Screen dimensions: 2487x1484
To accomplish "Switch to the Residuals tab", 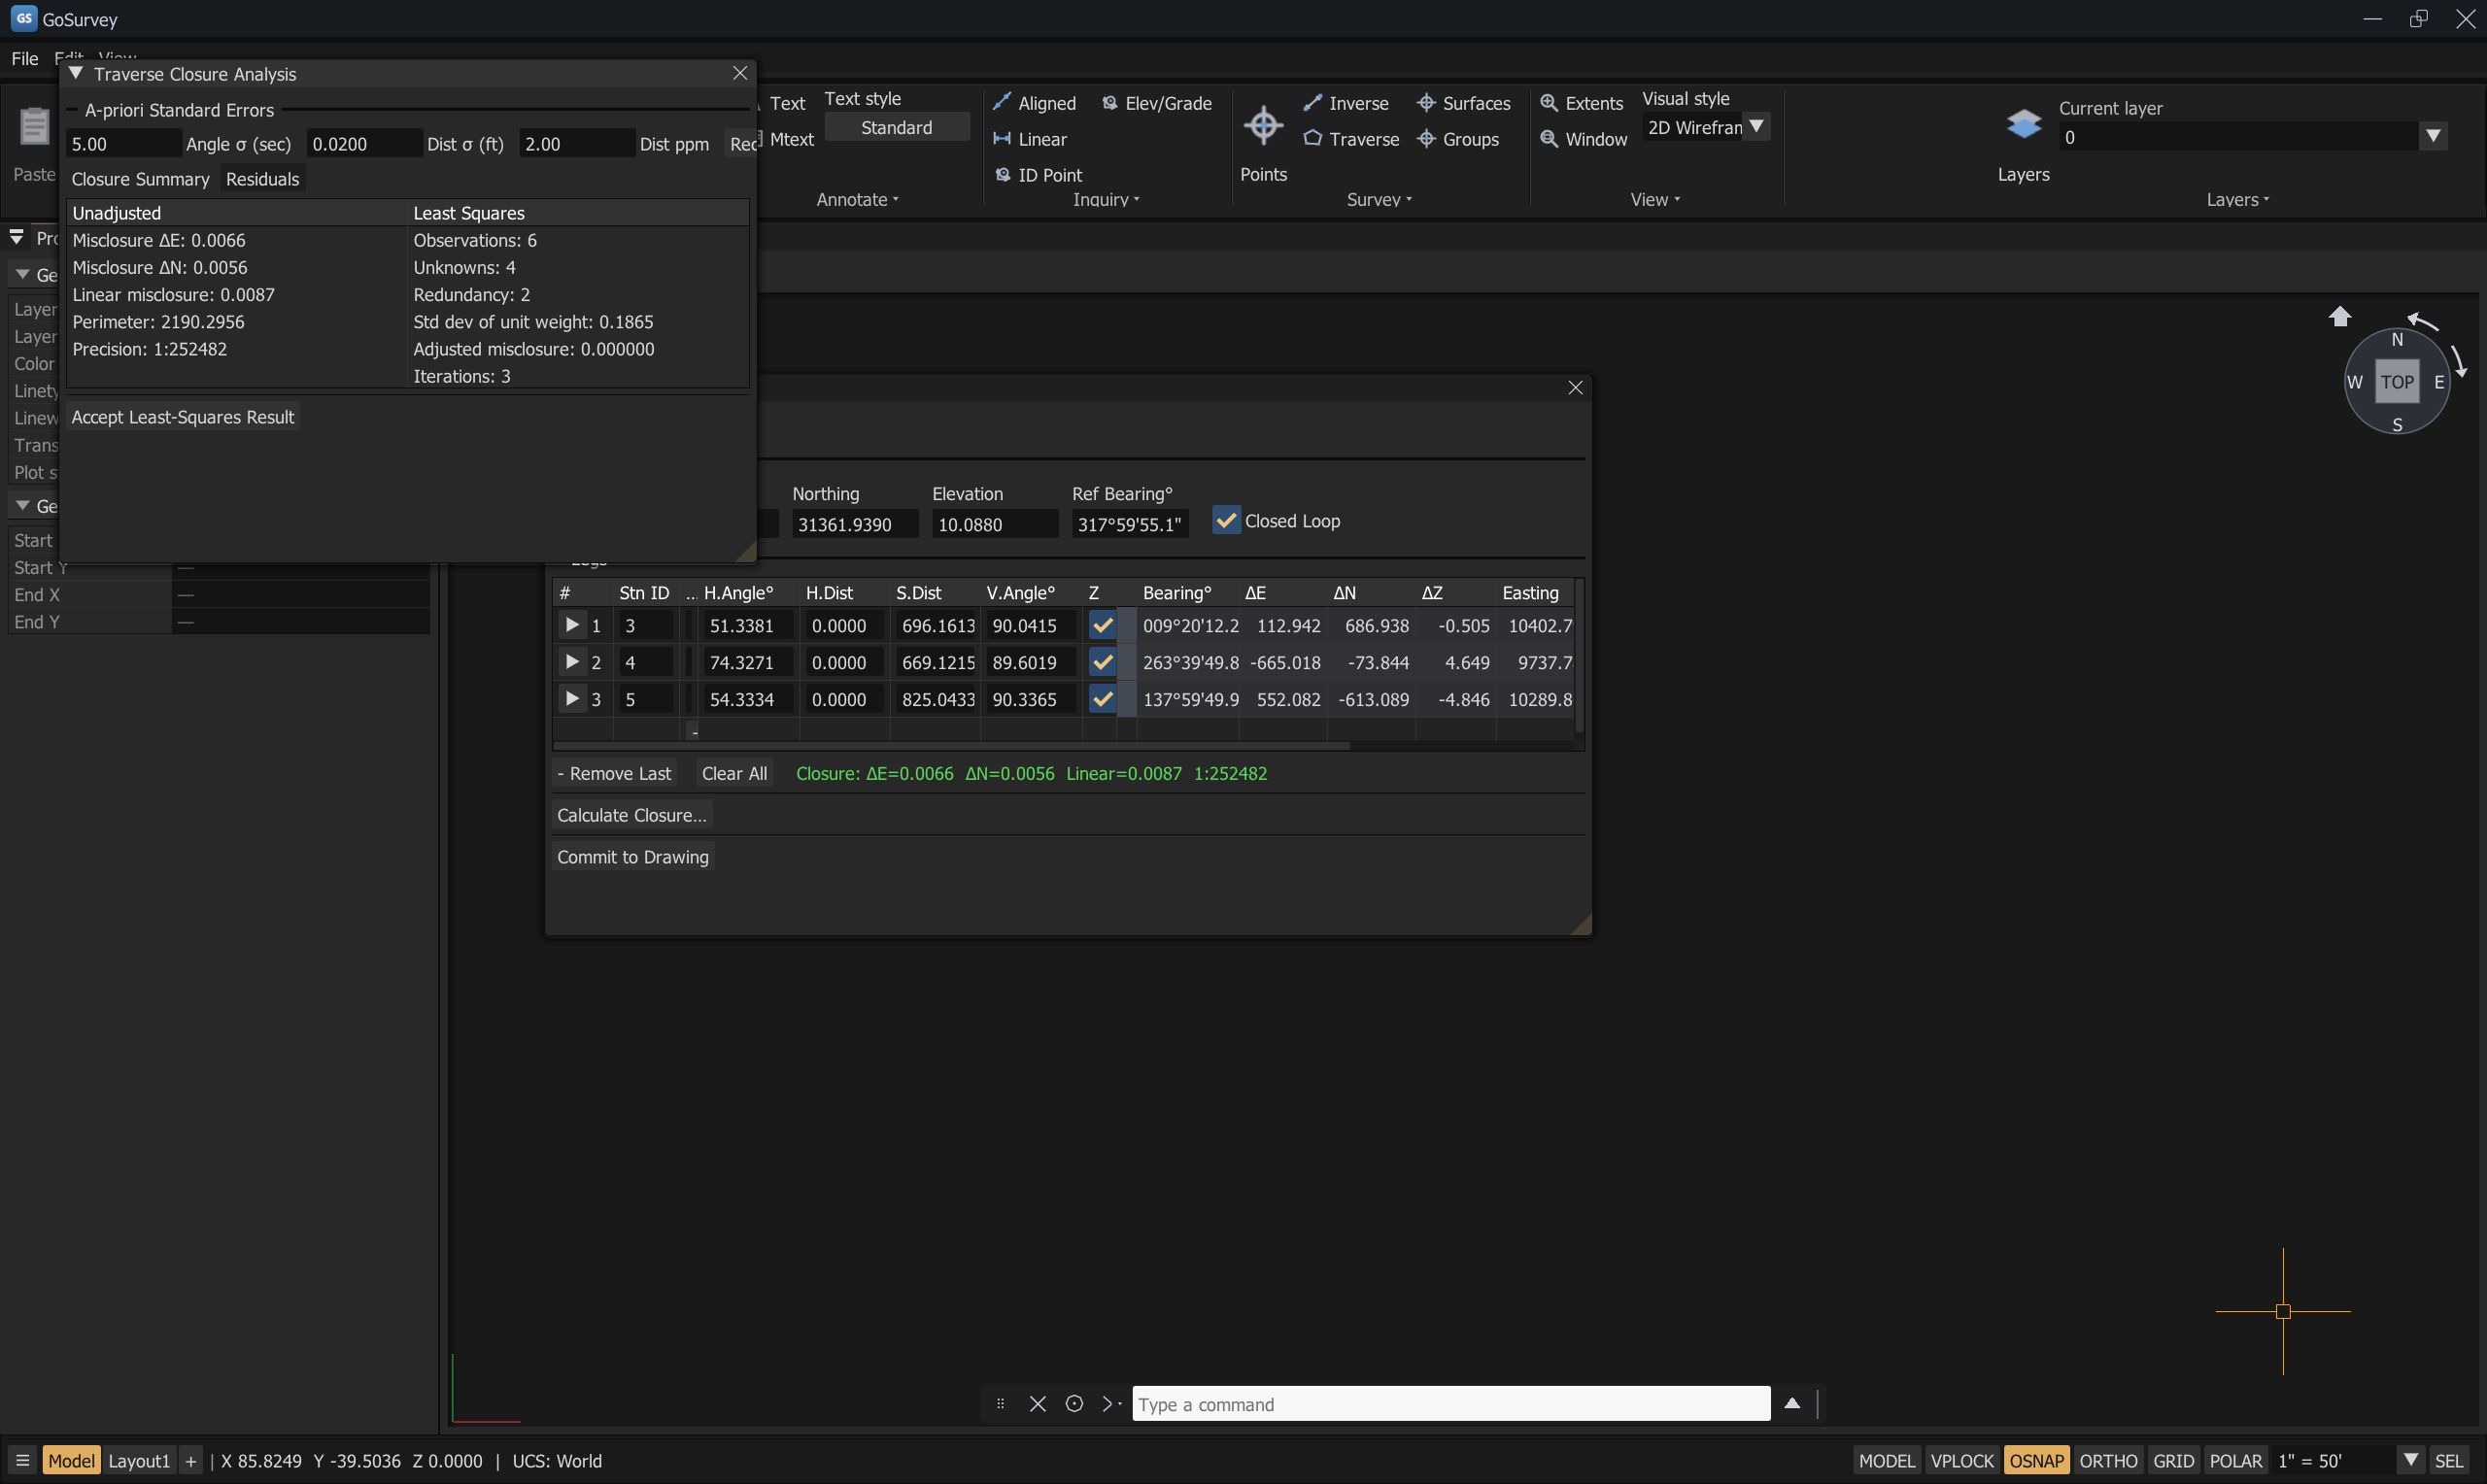I will pyautogui.click(x=263, y=179).
